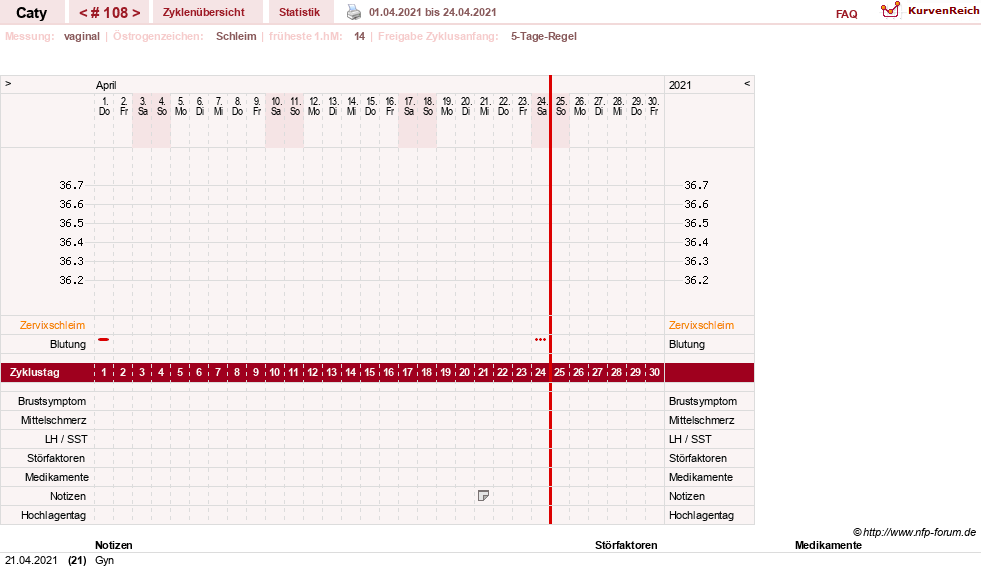Click the spotting dots on day 24
This screenshot has width=981, height=584.
[541, 339]
